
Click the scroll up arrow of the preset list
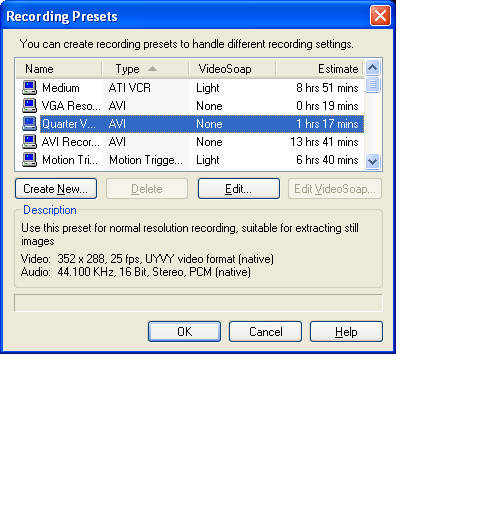(x=372, y=68)
